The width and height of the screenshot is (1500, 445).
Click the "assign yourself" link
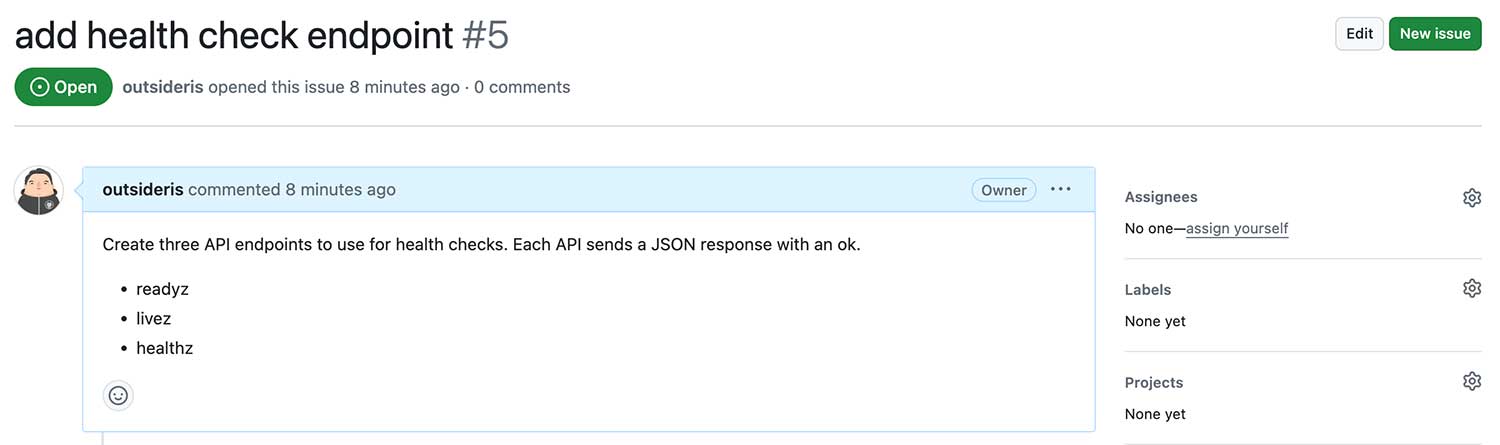[x=1237, y=228]
